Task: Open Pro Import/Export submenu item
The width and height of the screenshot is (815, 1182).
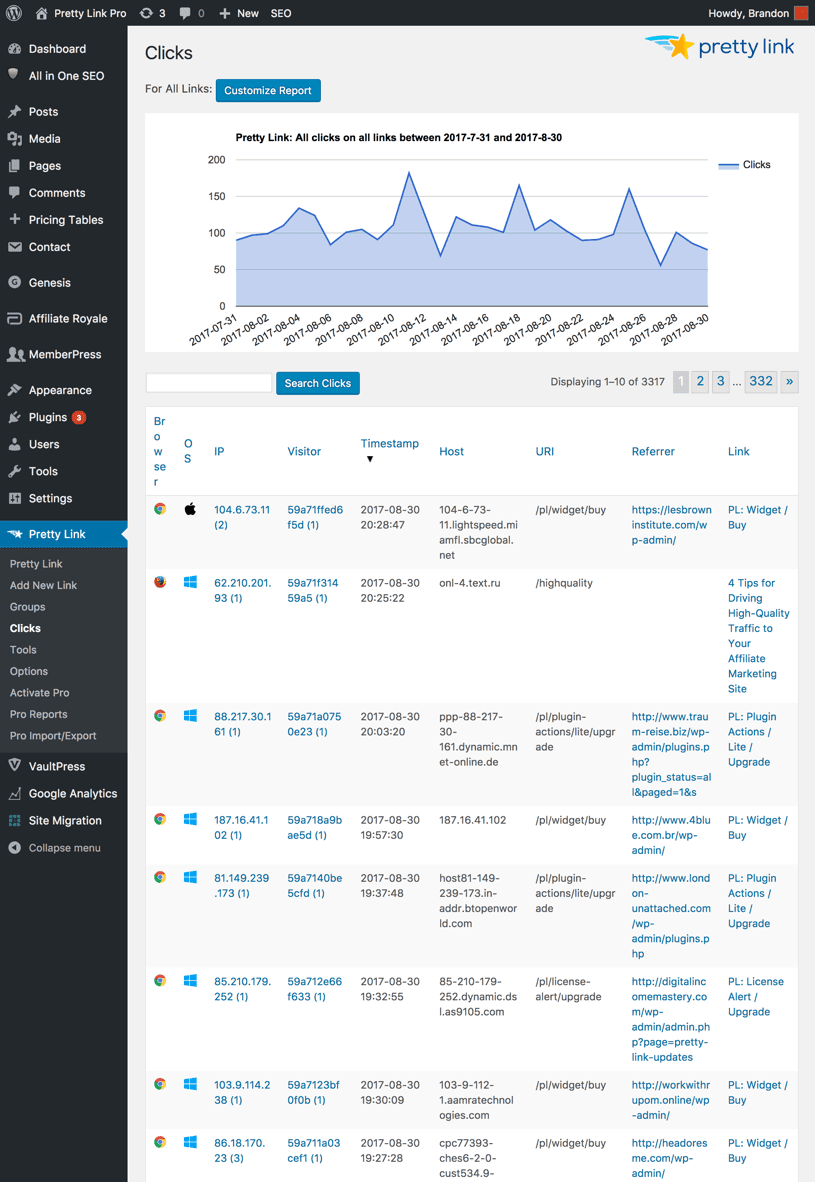Action: pos(53,736)
